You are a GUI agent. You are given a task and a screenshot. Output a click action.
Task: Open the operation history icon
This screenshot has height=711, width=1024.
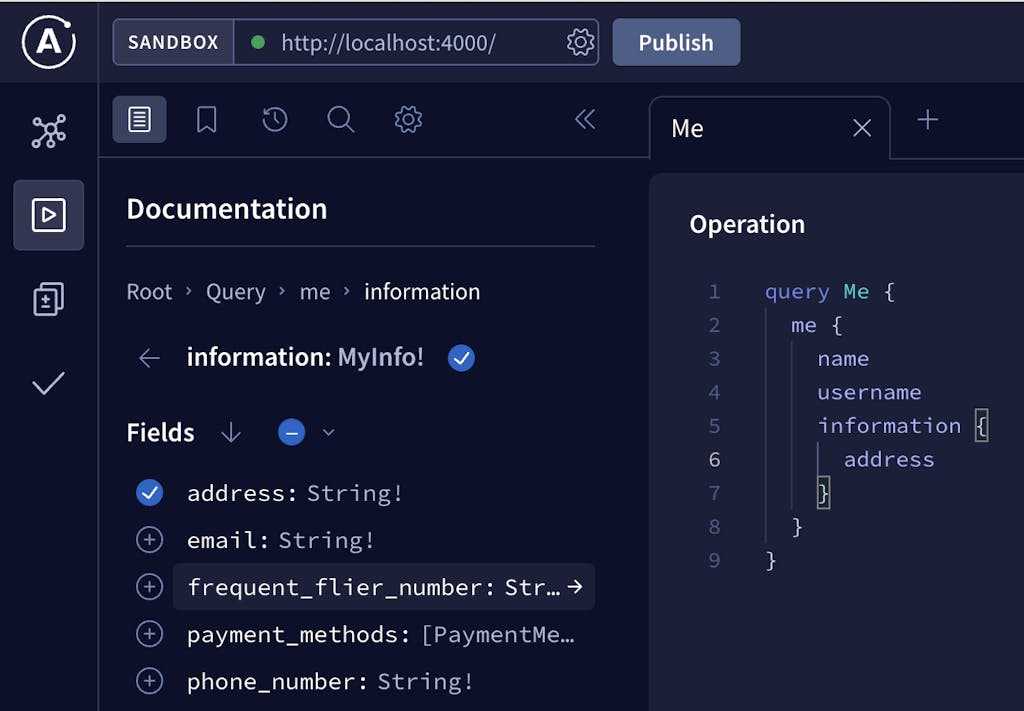275,120
